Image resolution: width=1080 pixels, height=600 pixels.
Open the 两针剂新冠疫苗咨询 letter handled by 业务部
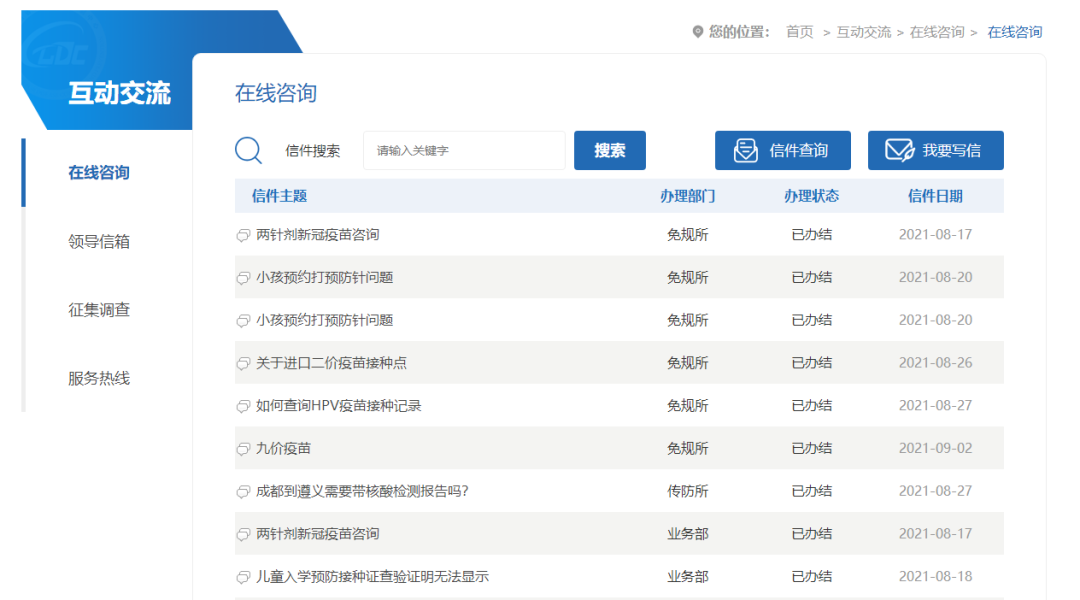[317, 534]
